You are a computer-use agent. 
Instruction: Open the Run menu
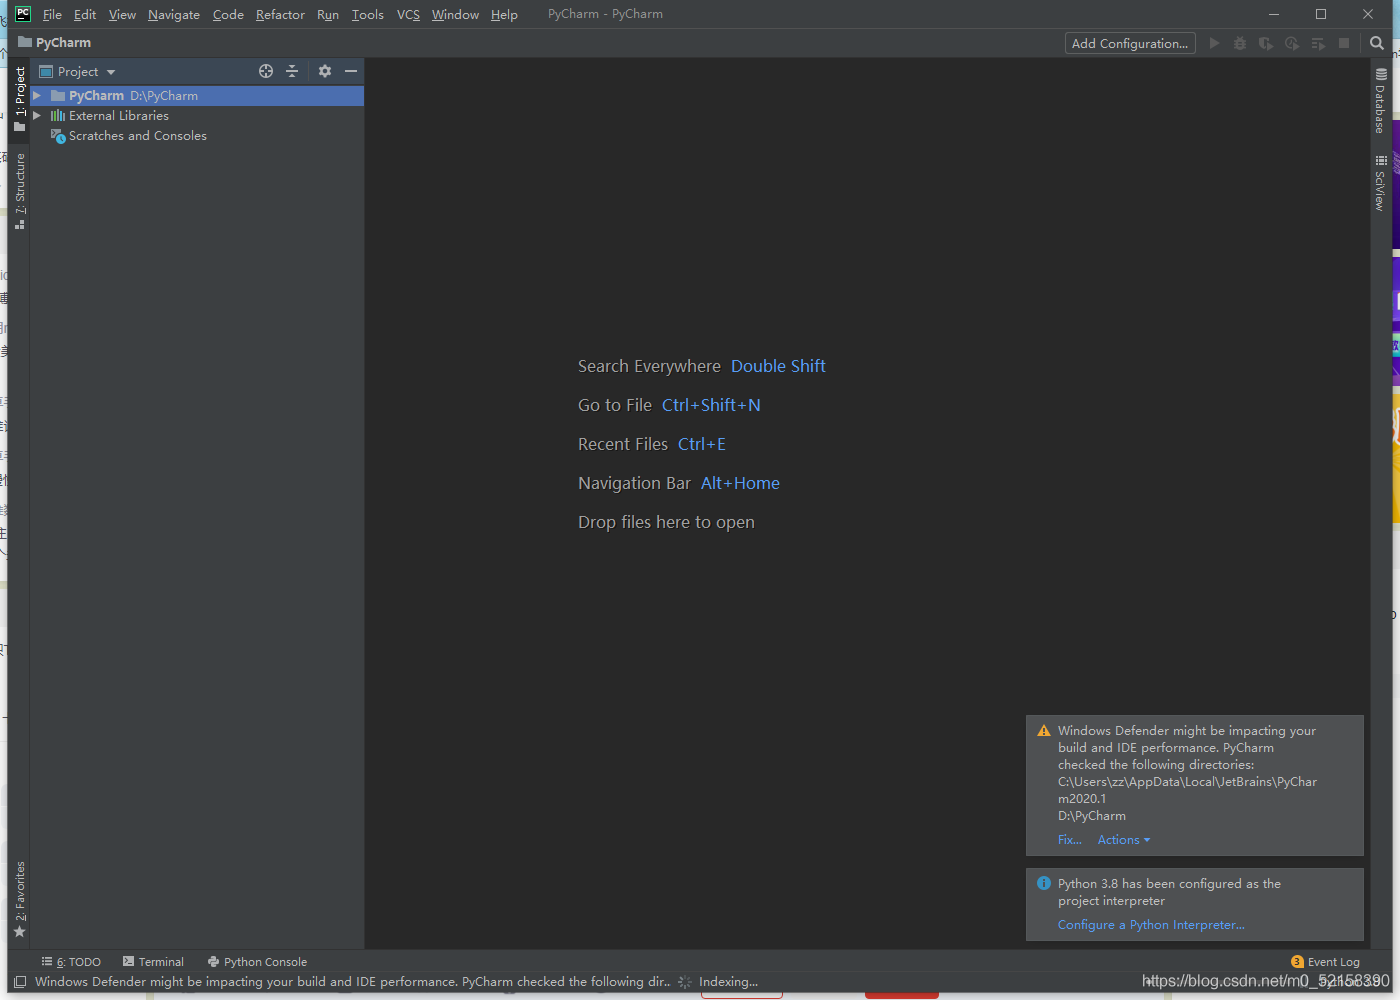328,15
